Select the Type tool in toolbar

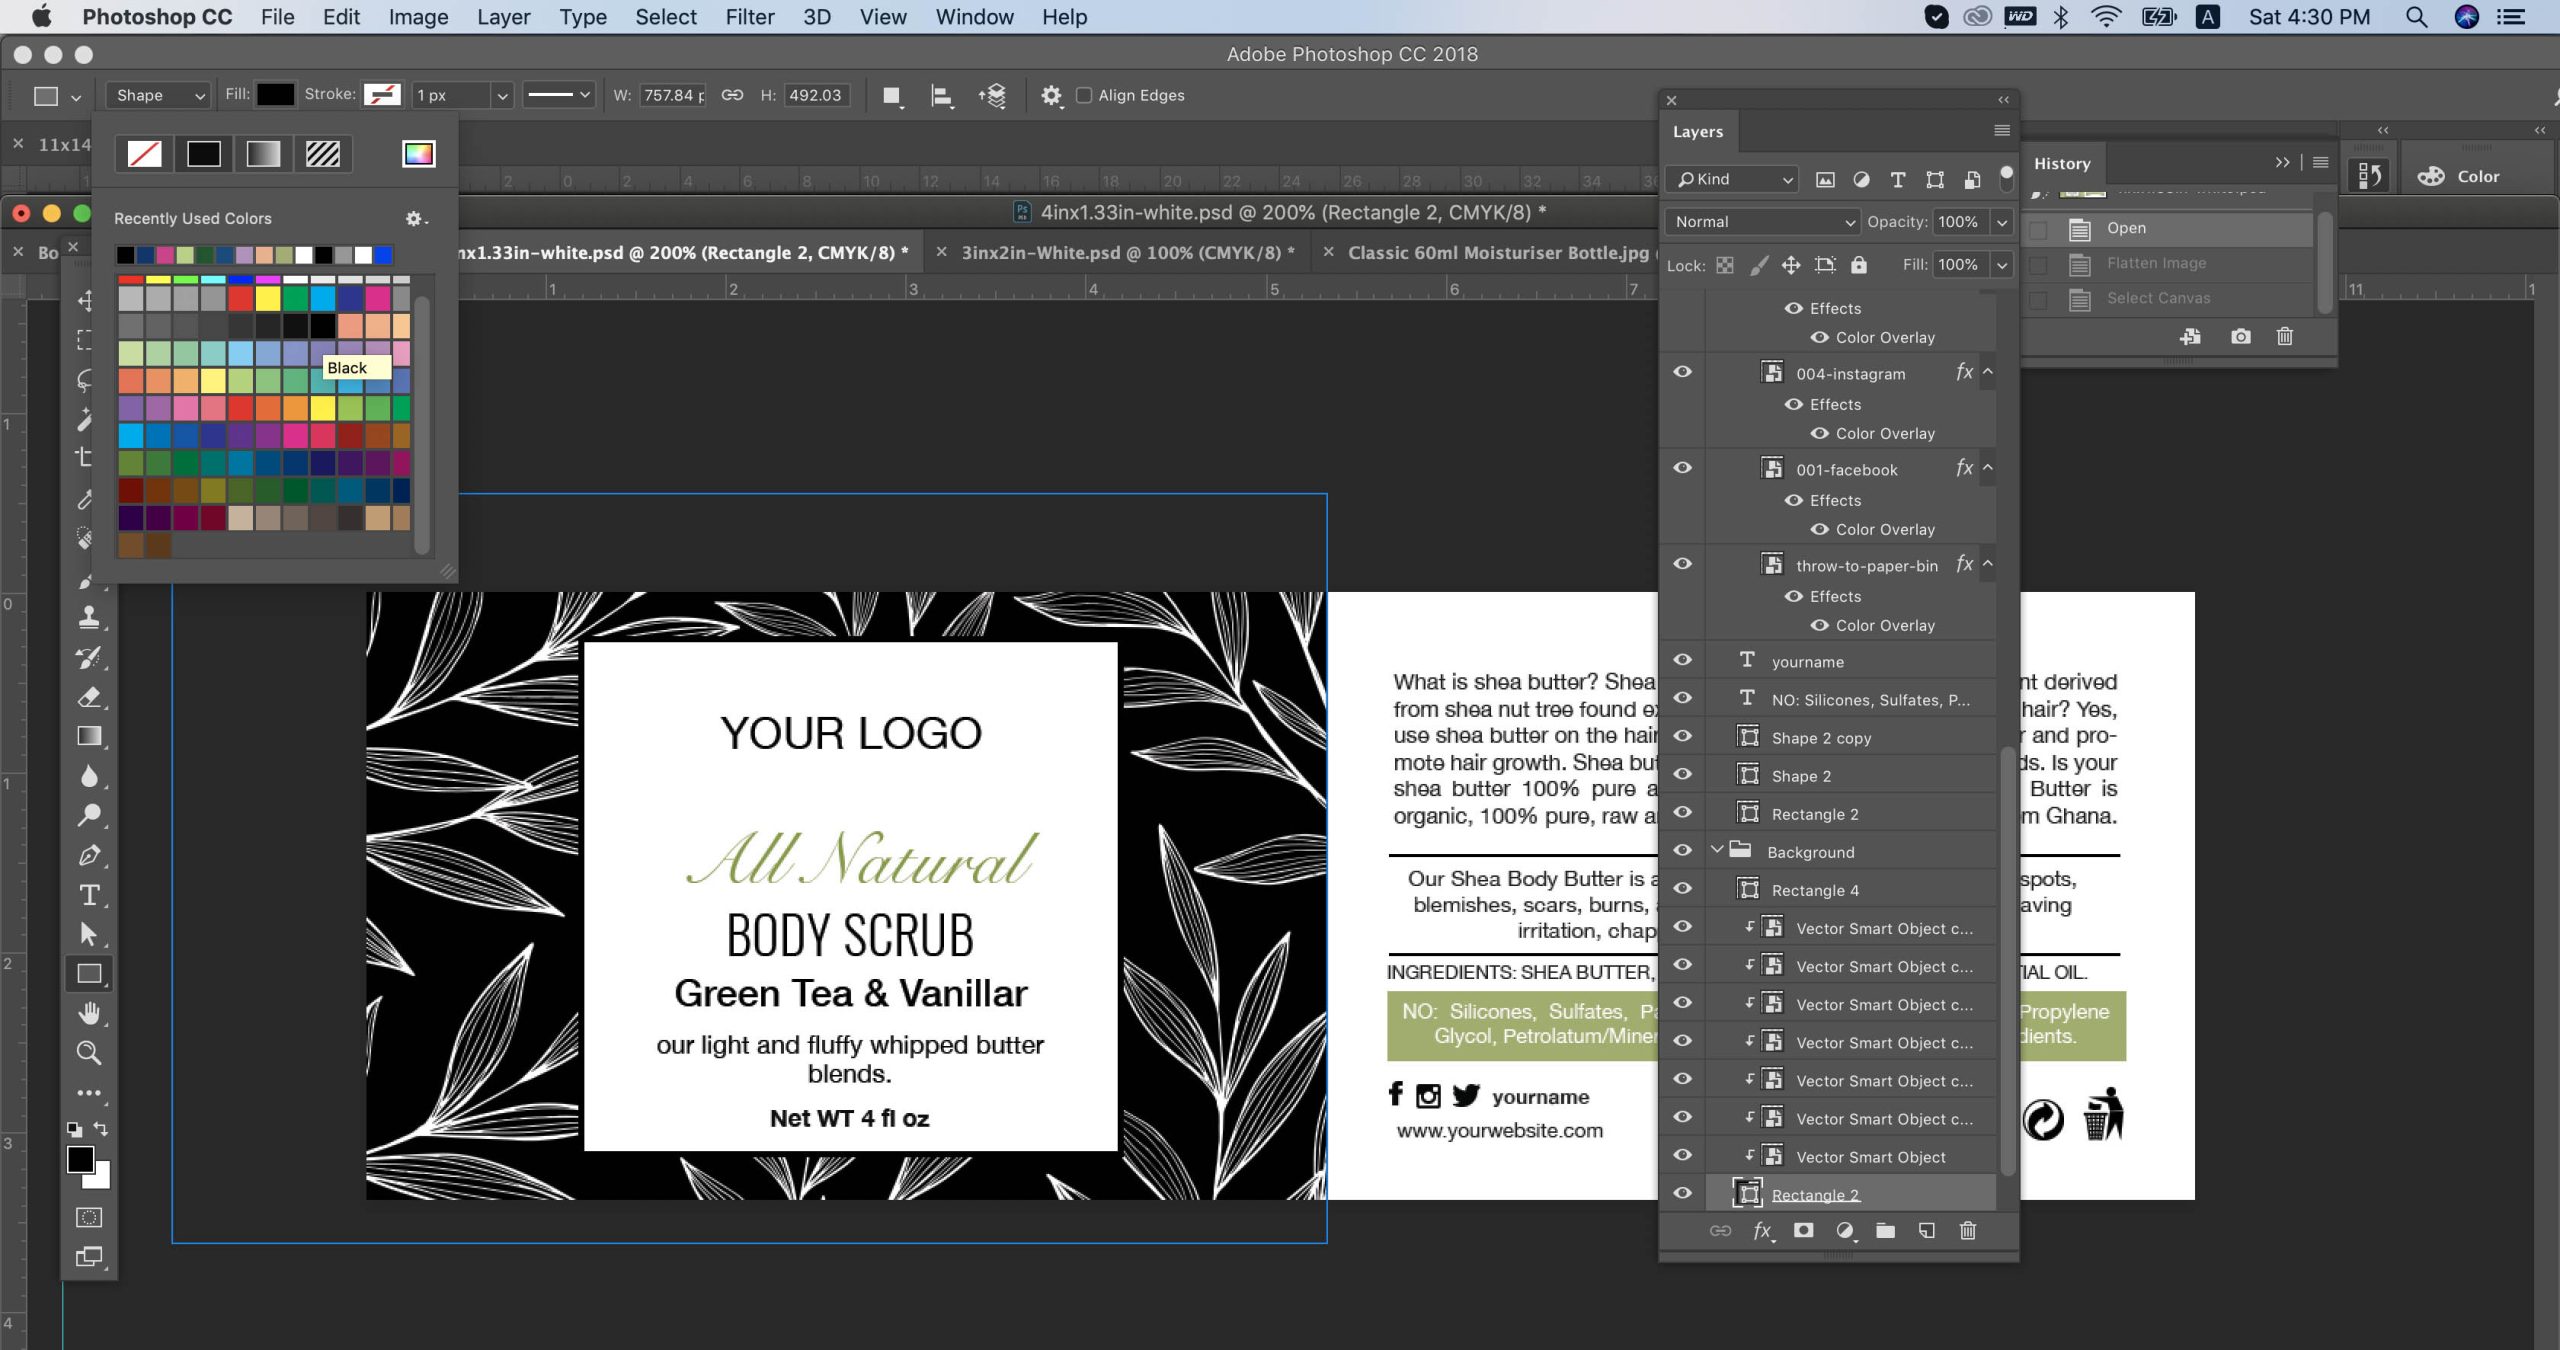pos(89,895)
